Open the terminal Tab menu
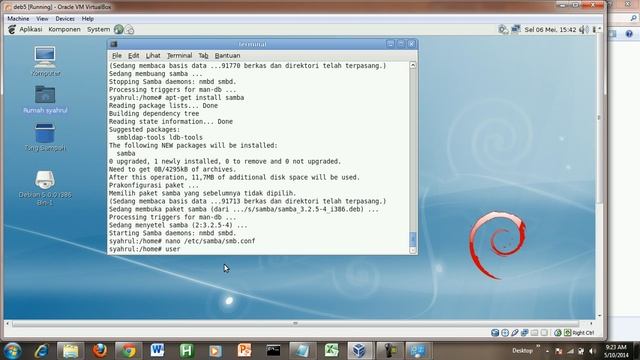The width and height of the screenshot is (640, 360). click(203, 56)
